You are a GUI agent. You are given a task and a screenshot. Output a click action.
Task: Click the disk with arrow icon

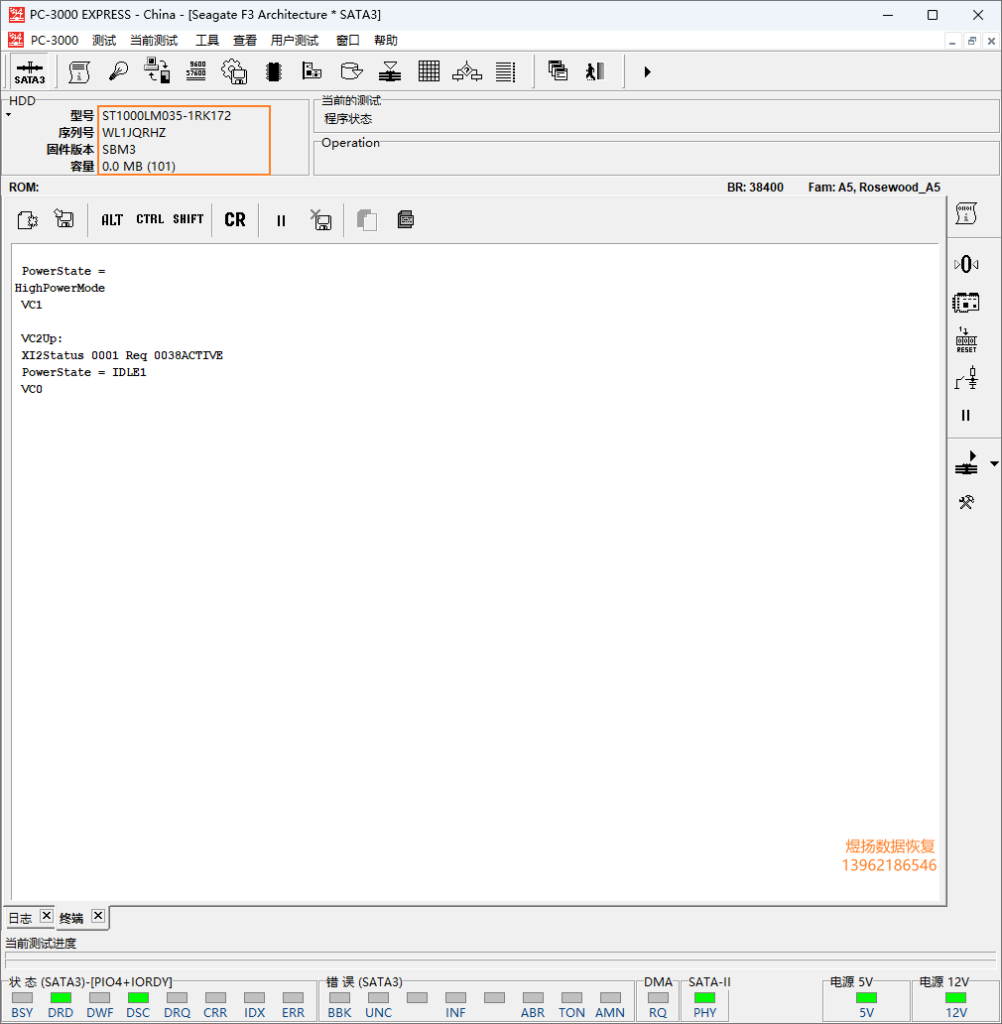pyautogui.click(x=351, y=71)
